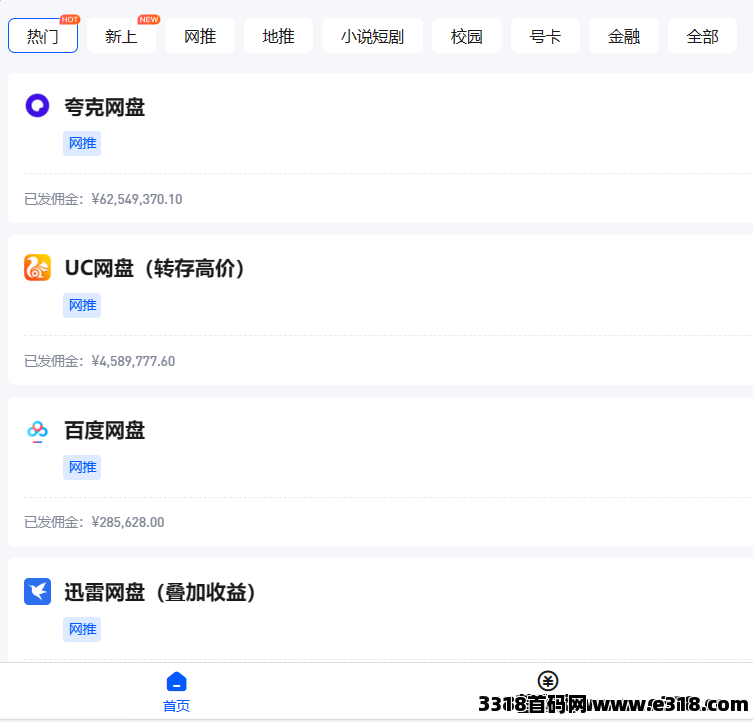Select the 号卡 tab
Screen dimensions: 753x722
[x=546, y=36]
